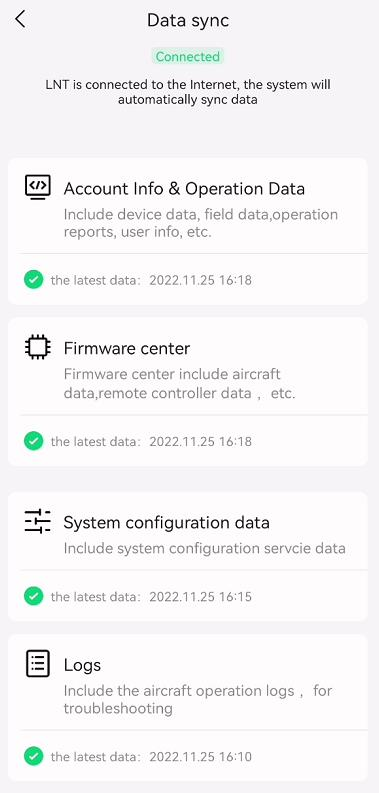Click the Firmware center chip icon
The image size is (379, 793).
[x=38, y=348]
